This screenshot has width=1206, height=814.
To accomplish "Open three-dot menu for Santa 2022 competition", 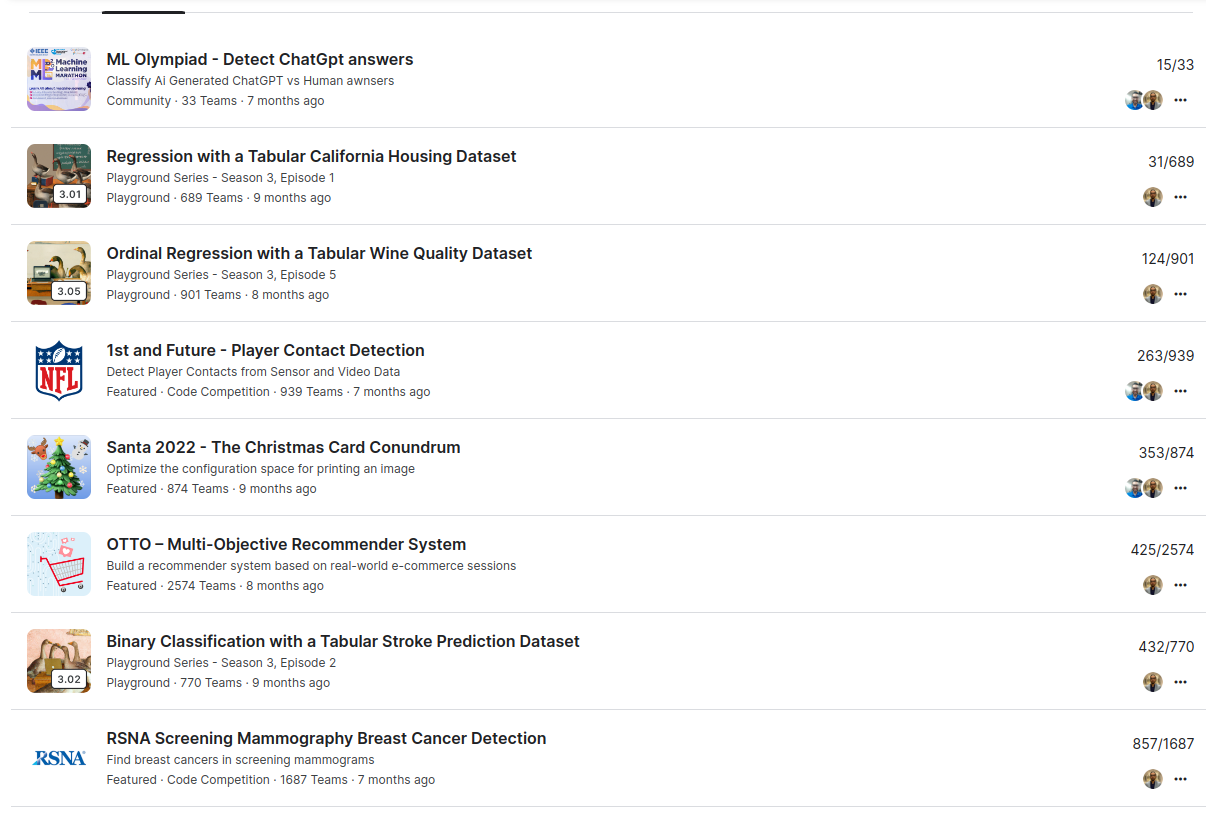I will coord(1180,488).
